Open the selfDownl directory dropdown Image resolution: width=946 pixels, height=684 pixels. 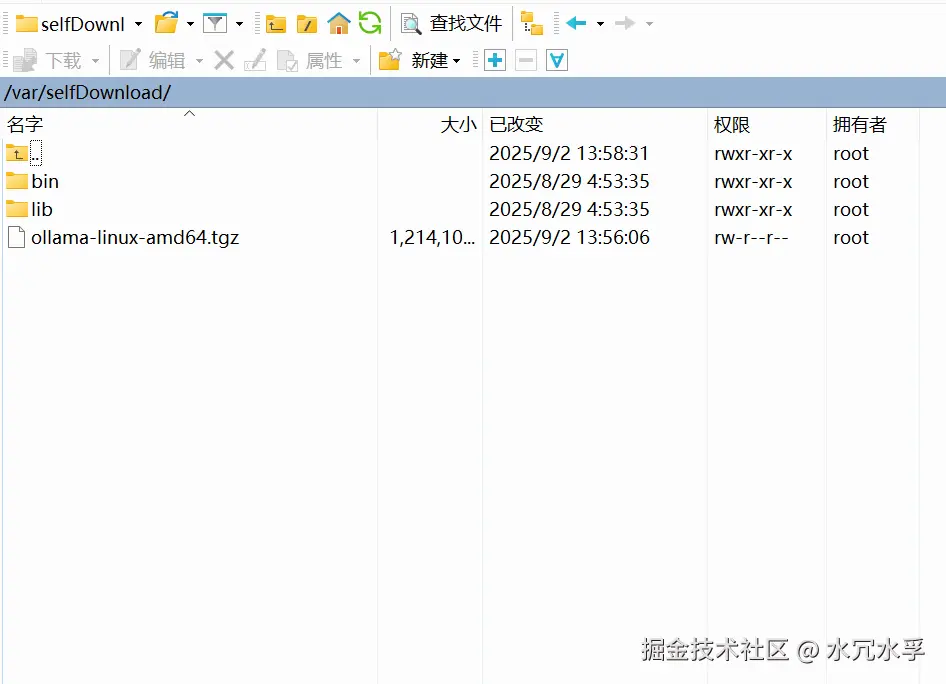tap(79, 24)
